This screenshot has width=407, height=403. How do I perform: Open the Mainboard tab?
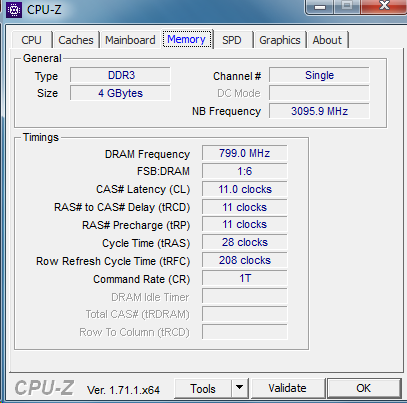point(130,40)
